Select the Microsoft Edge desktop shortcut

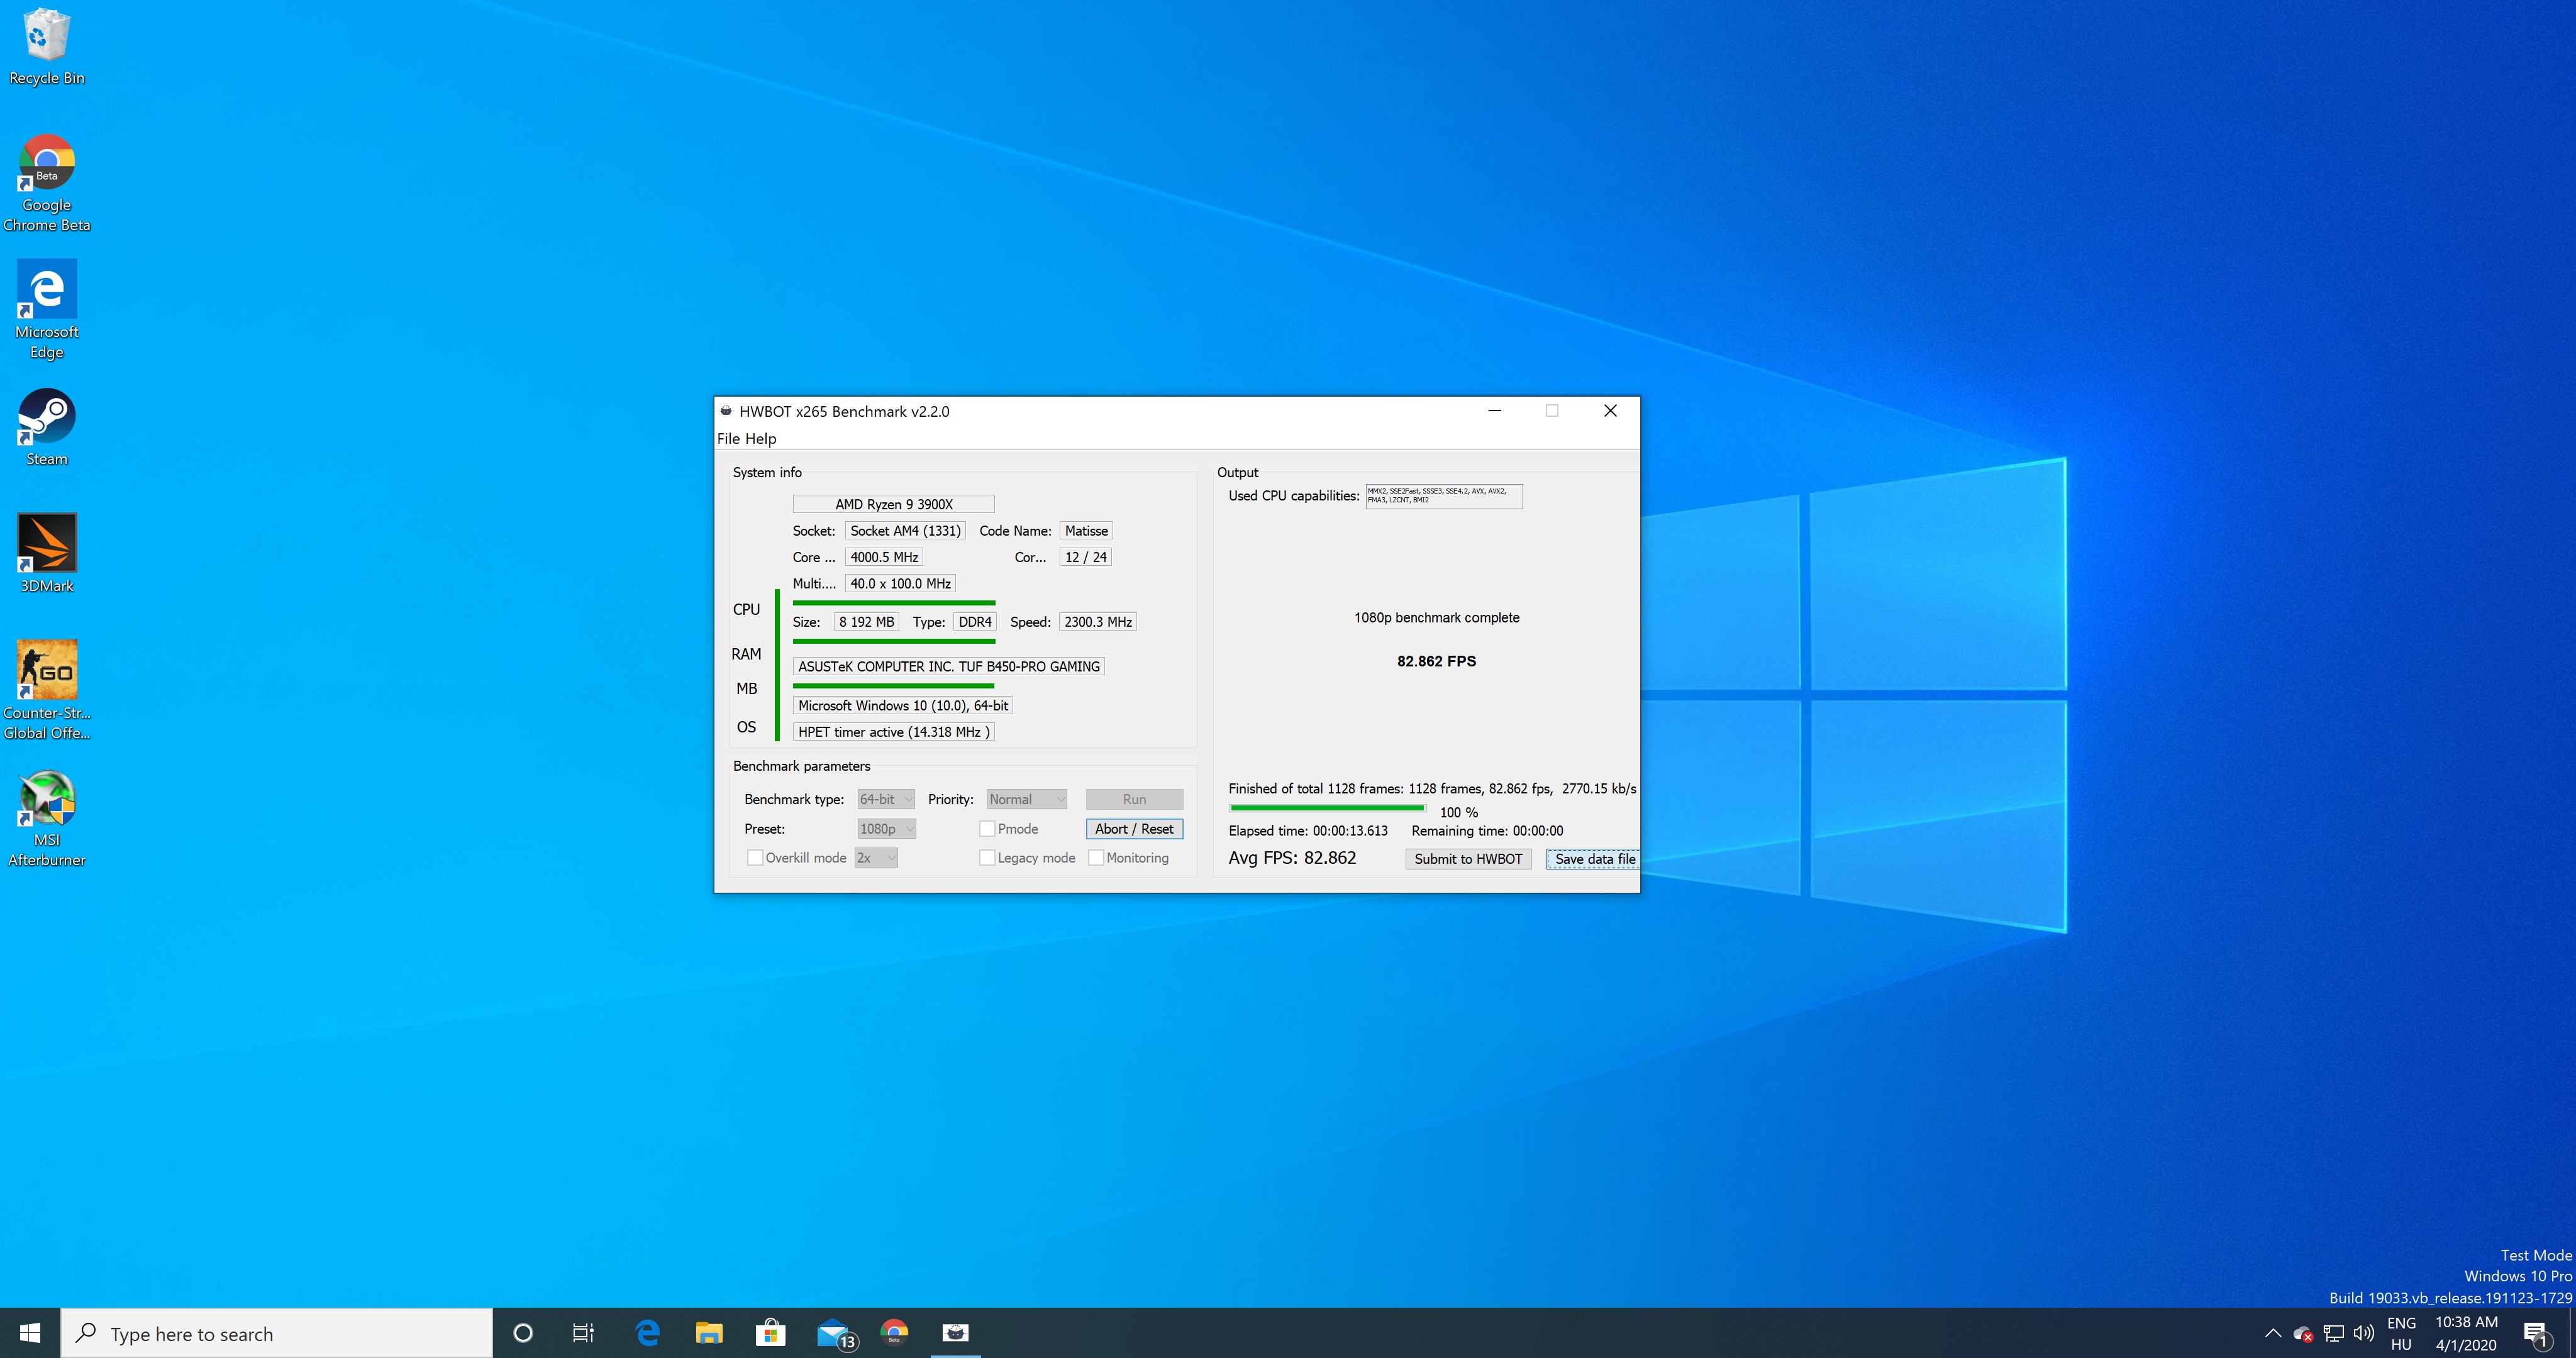(x=46, y=310)
